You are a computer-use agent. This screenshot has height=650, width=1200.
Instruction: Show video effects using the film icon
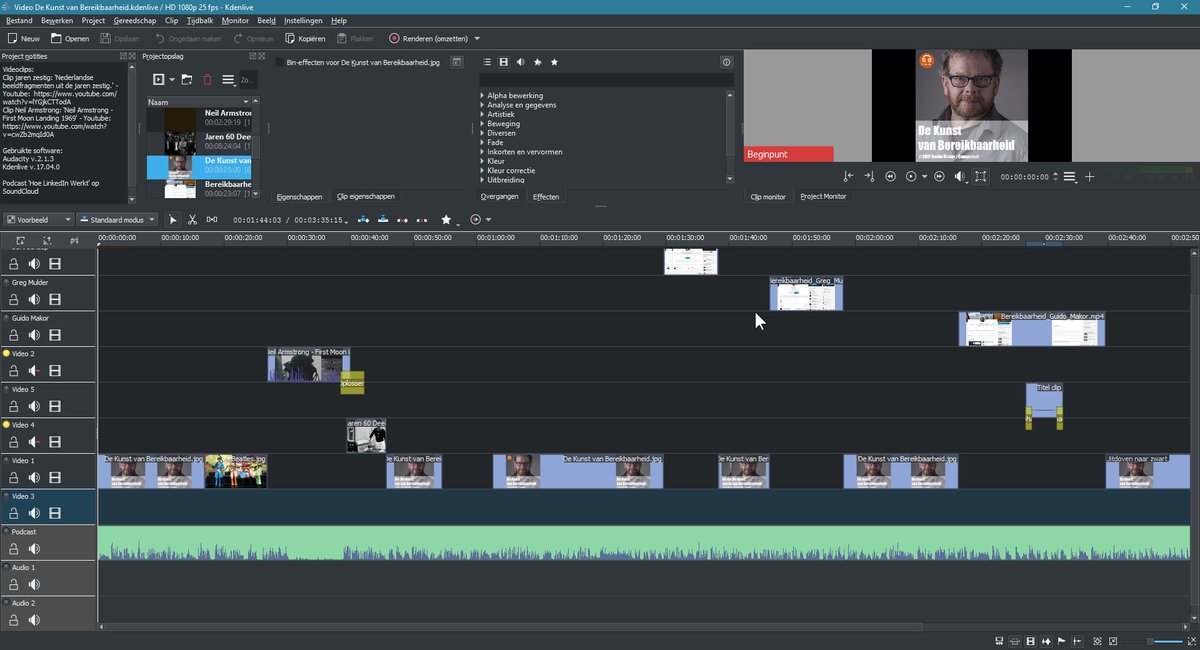pyautogui.click(x=504, y=62)
